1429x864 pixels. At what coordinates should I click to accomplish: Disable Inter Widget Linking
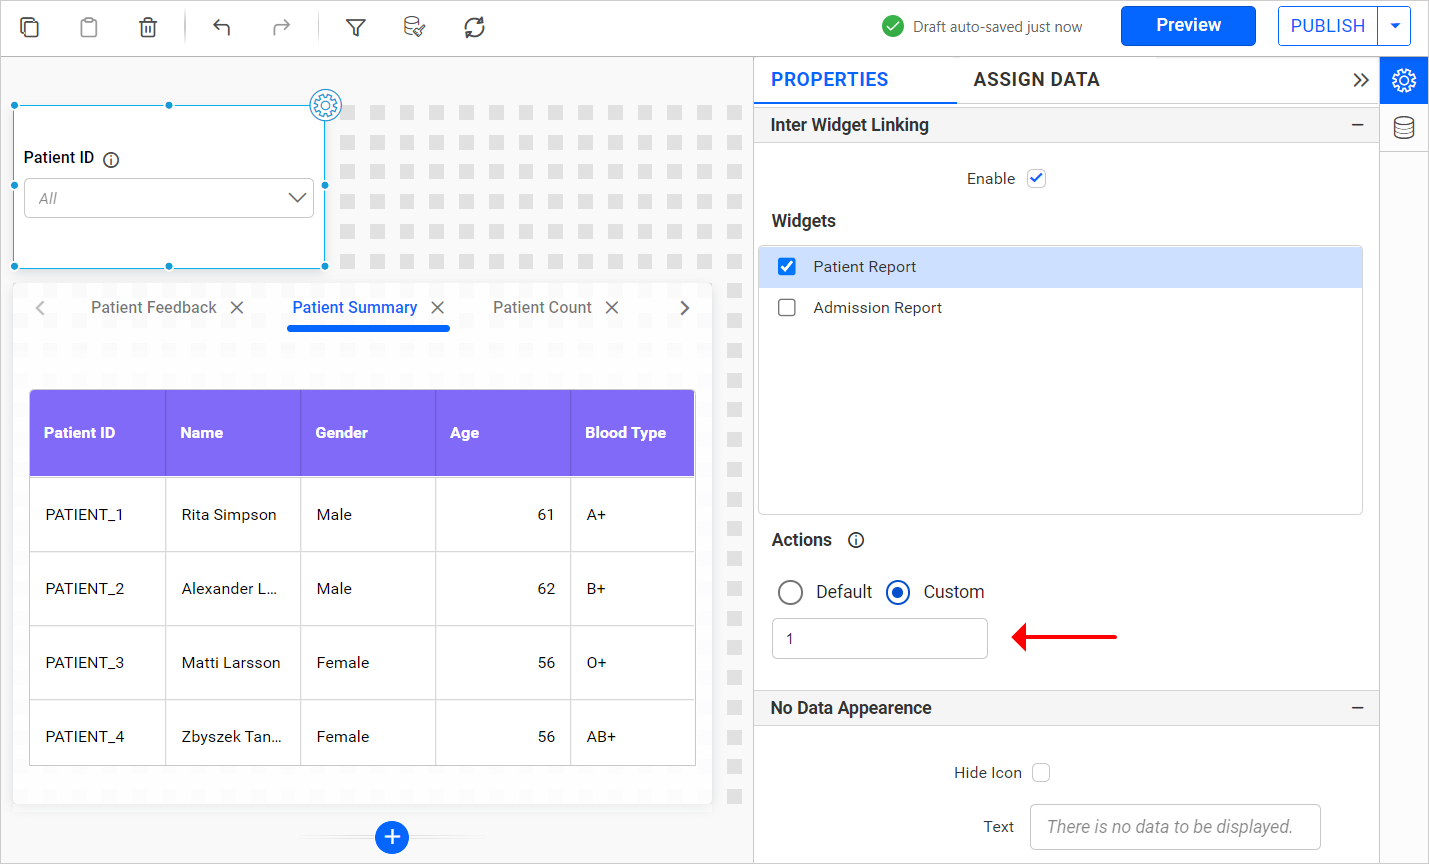tap(1036, 178)
